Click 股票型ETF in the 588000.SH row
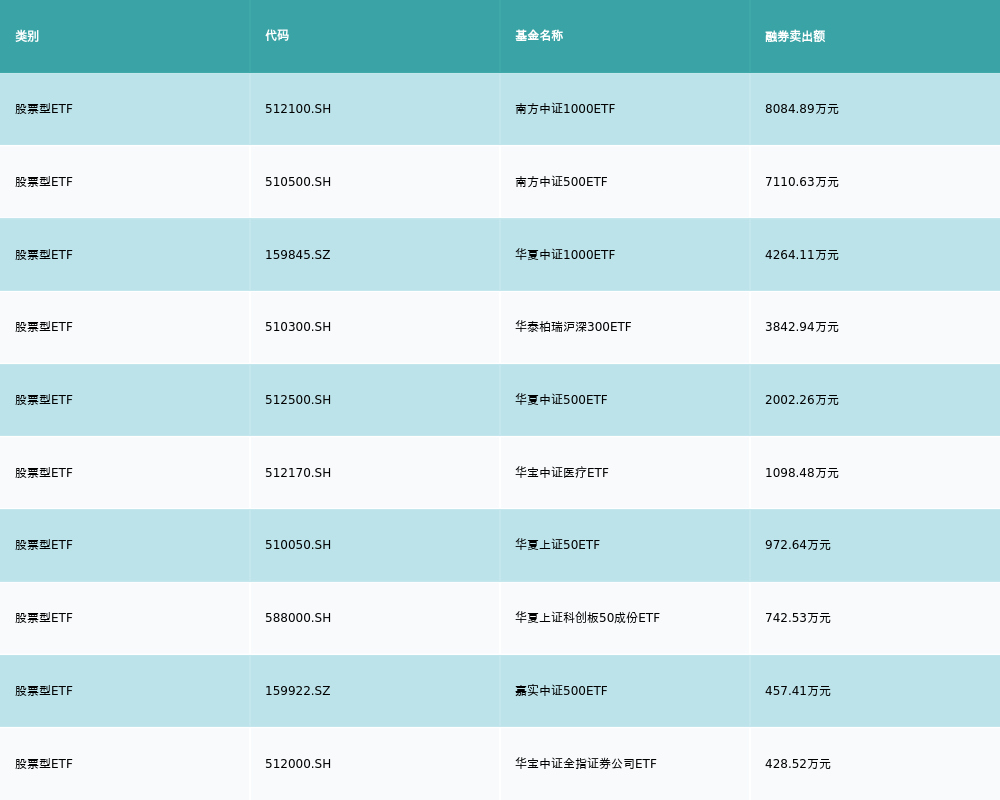 tap(44, 618)
